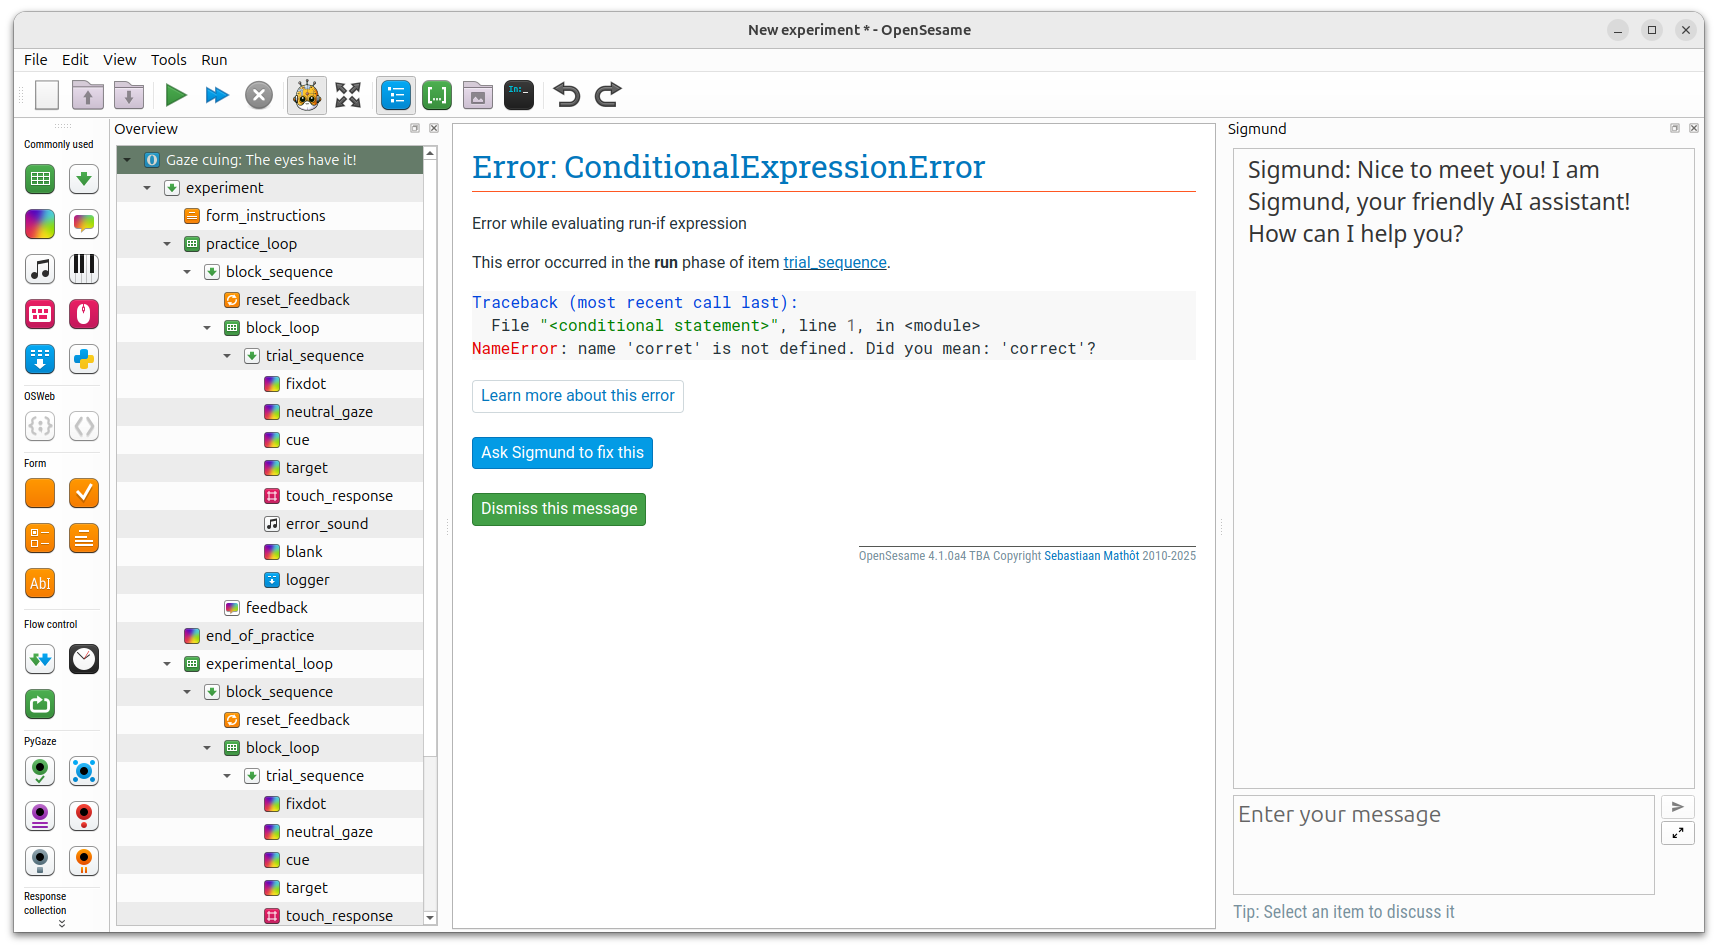Click Dismiss this message button
This screenshot has height=949, width=1718.
pyautogui.click(x=559, y=509)
